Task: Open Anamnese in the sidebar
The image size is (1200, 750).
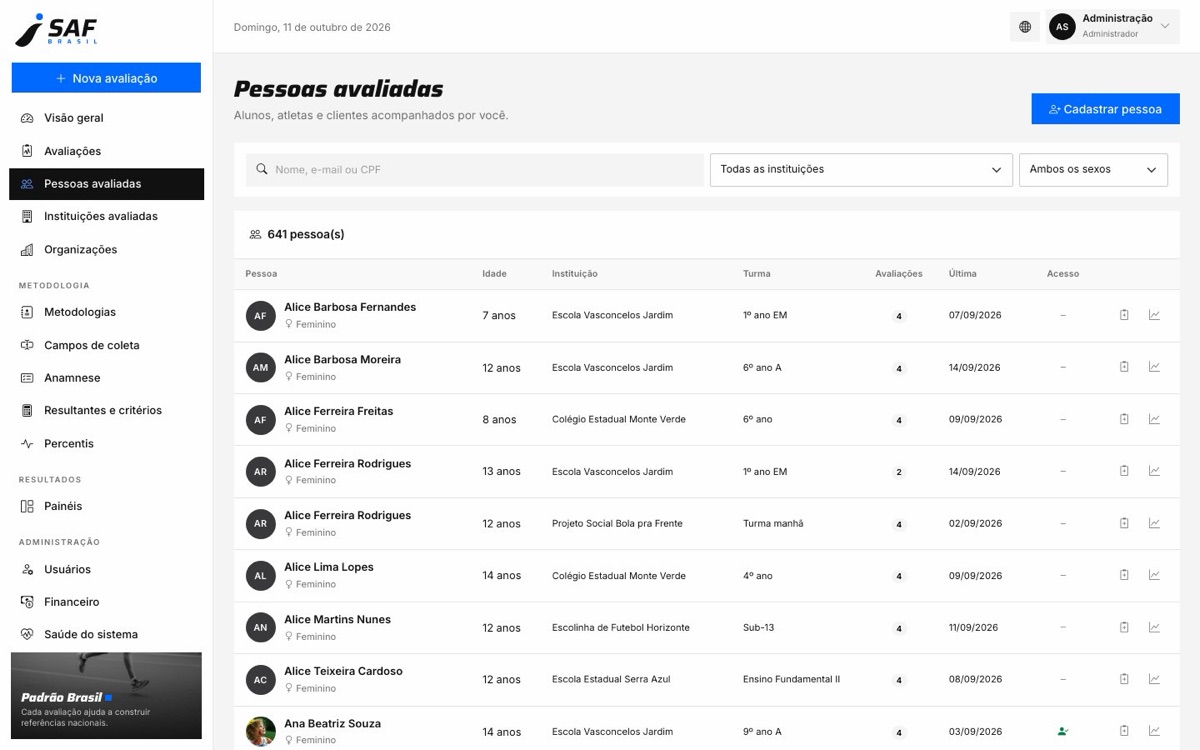Action: point(106,378)
